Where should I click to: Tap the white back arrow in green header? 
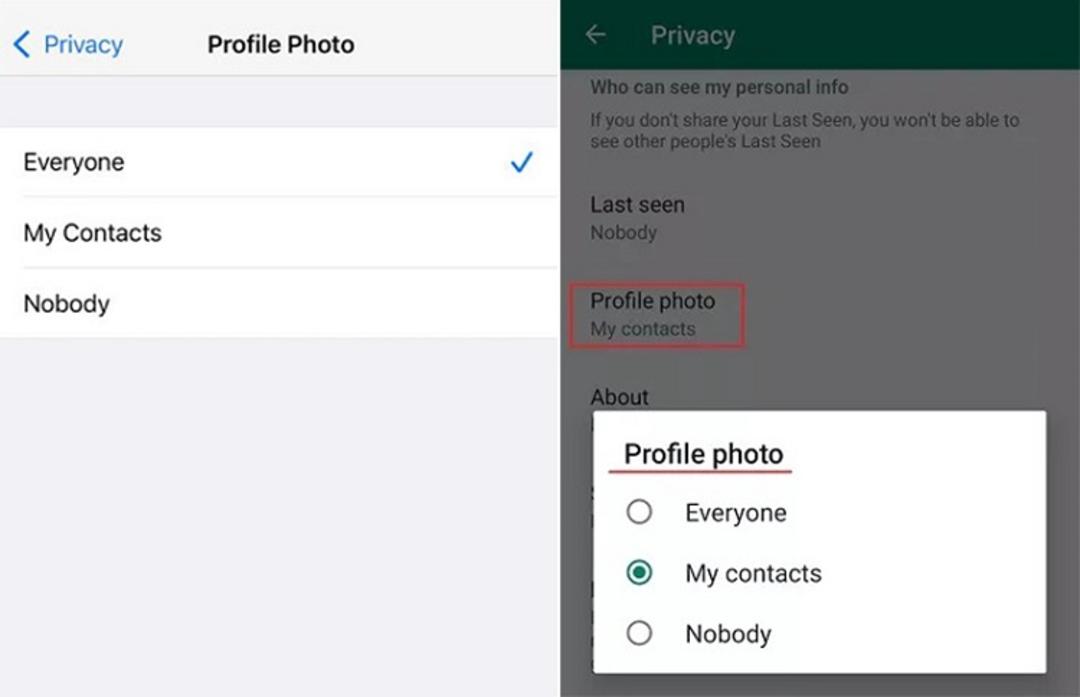click(596, 34)
